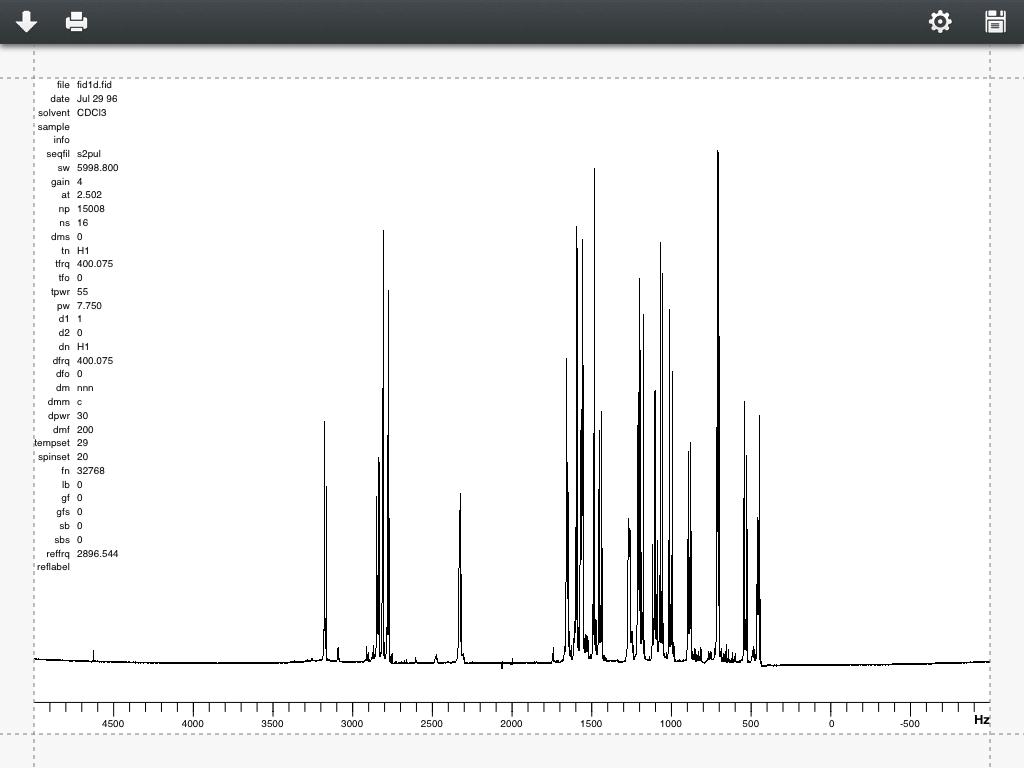Image resolution: width=1024 pixels, height=768 pixels.
Task: Click the -500 tick label on axis
Action: pos(909,724)
